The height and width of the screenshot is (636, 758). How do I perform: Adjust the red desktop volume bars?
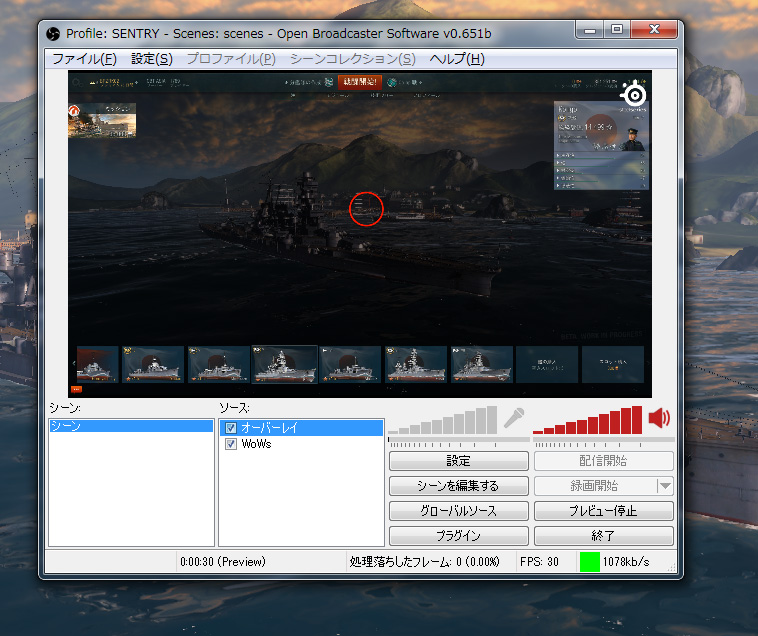[x=587, y=420]
